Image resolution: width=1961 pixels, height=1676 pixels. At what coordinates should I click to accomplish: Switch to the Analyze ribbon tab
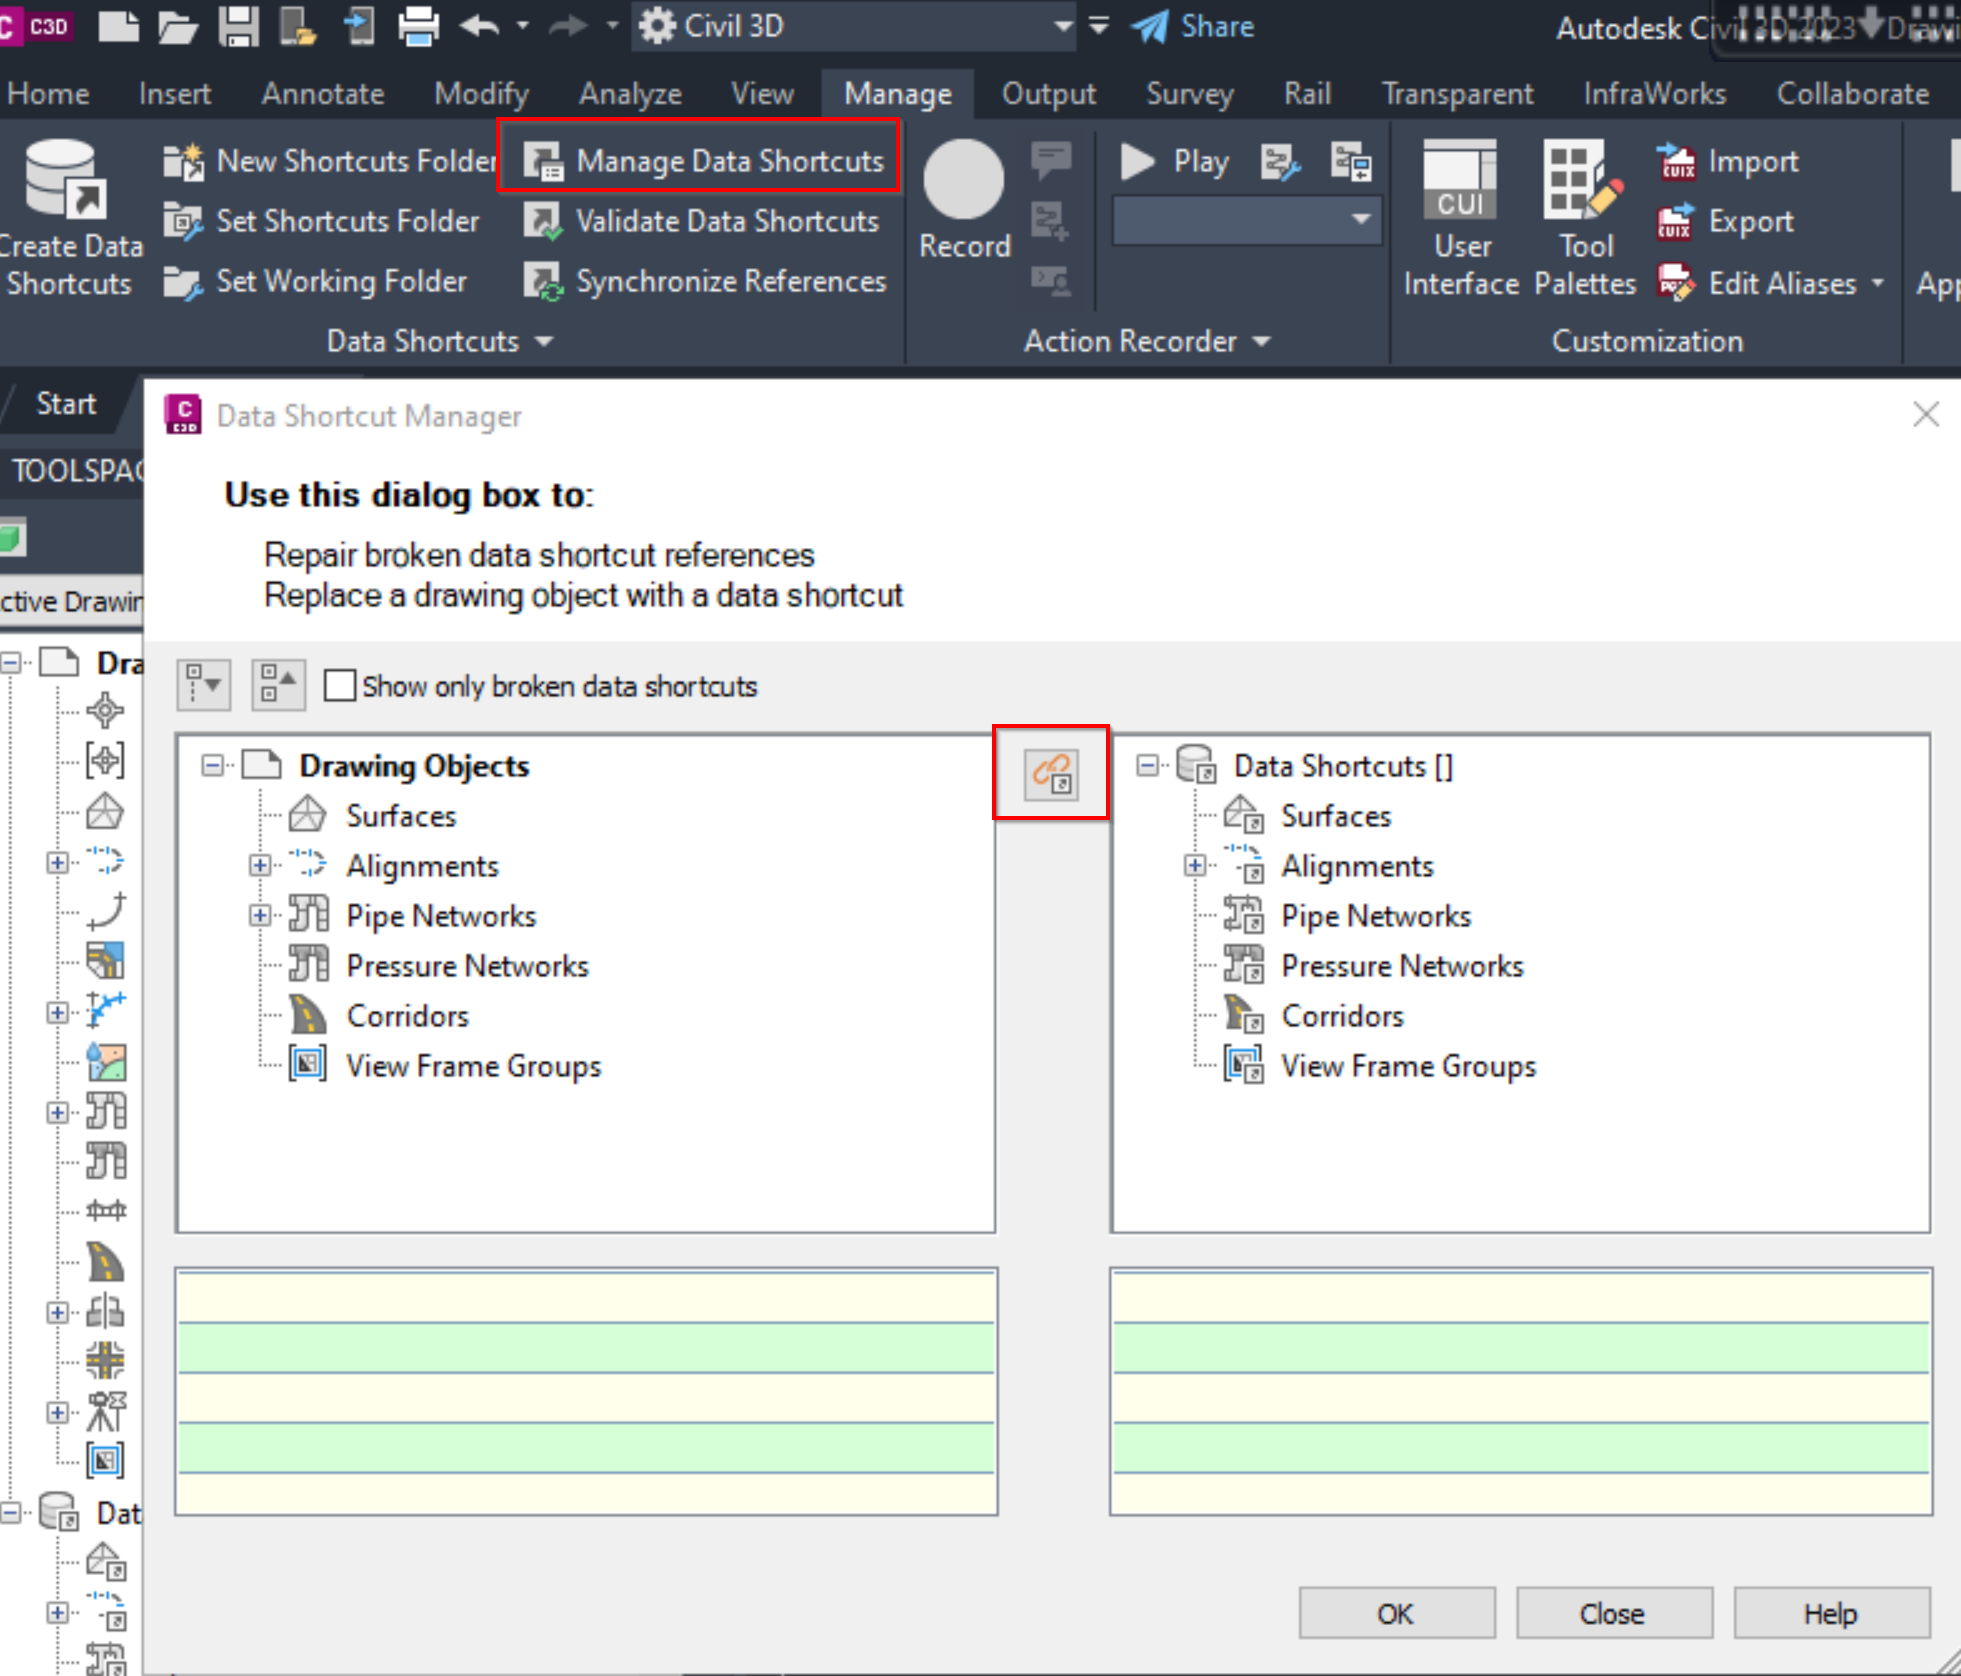(630, 94)
